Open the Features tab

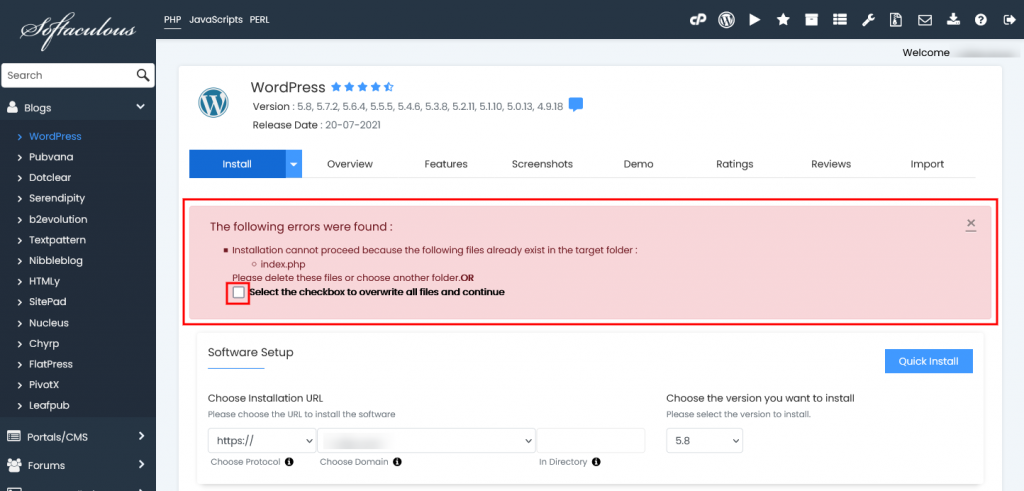coord(446,164)
